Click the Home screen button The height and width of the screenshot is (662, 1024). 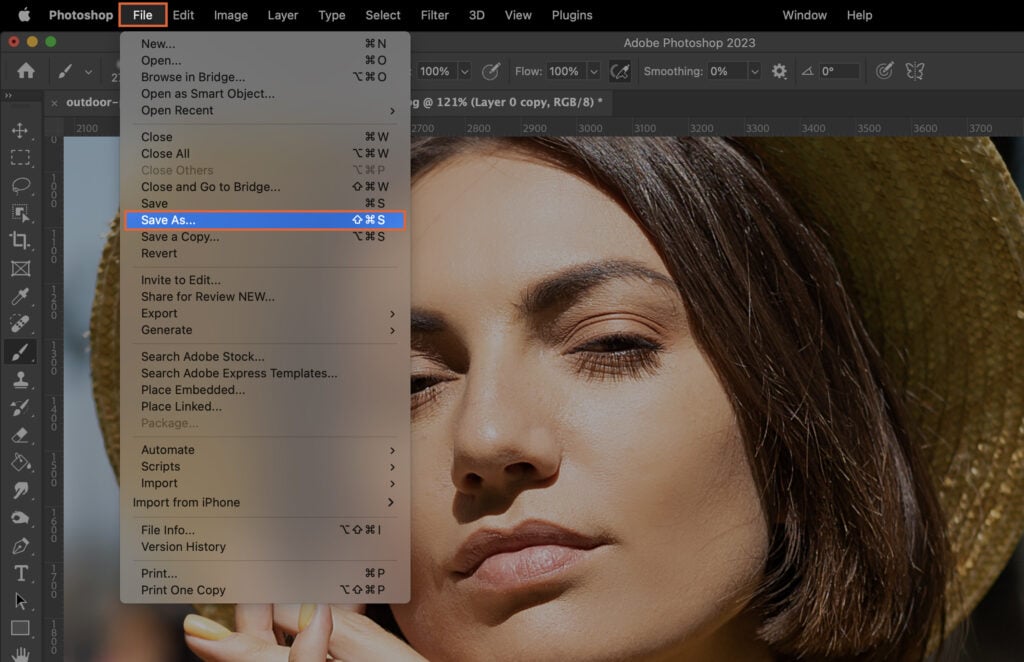pos(25,71)
